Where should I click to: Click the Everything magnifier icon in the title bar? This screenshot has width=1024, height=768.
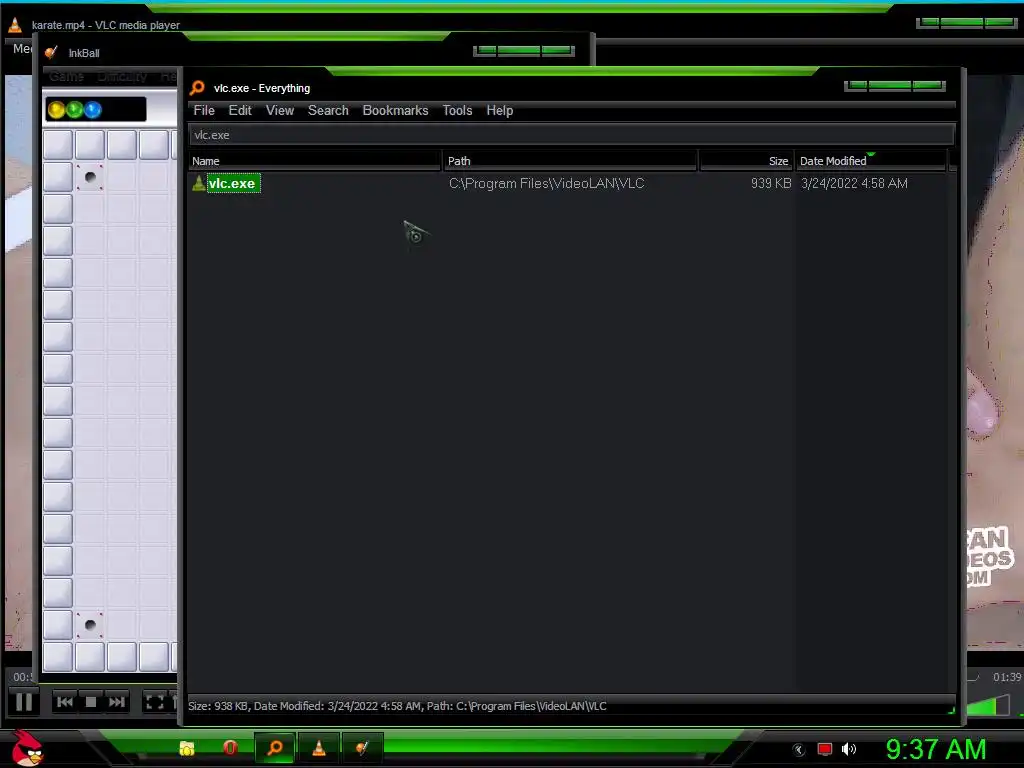(197, 88)
